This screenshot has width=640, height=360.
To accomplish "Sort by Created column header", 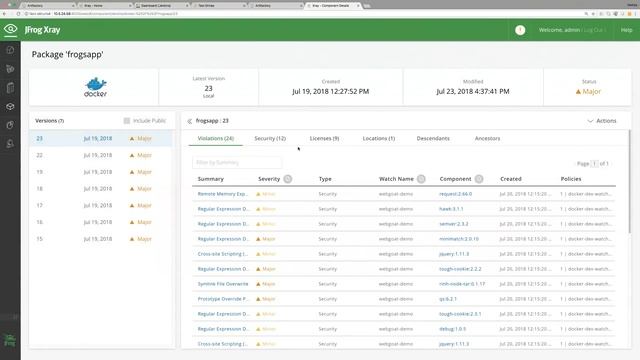I will (511, 179).
